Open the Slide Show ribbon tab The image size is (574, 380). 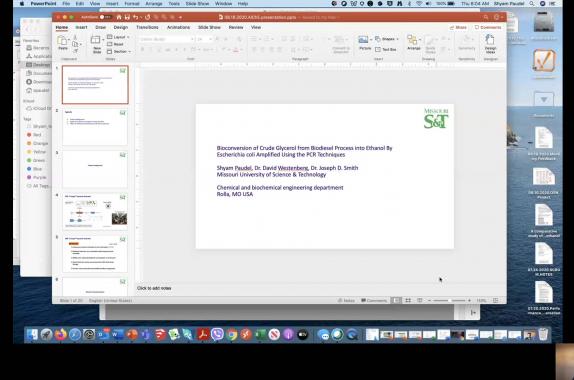(x=209, y=27)
